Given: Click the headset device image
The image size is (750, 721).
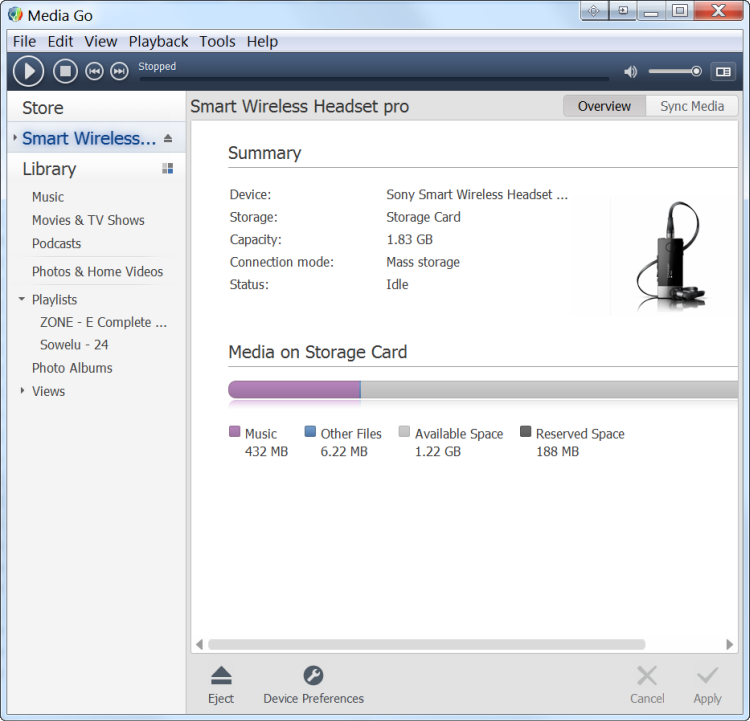Looking at the screenshot, I should 672,257.
